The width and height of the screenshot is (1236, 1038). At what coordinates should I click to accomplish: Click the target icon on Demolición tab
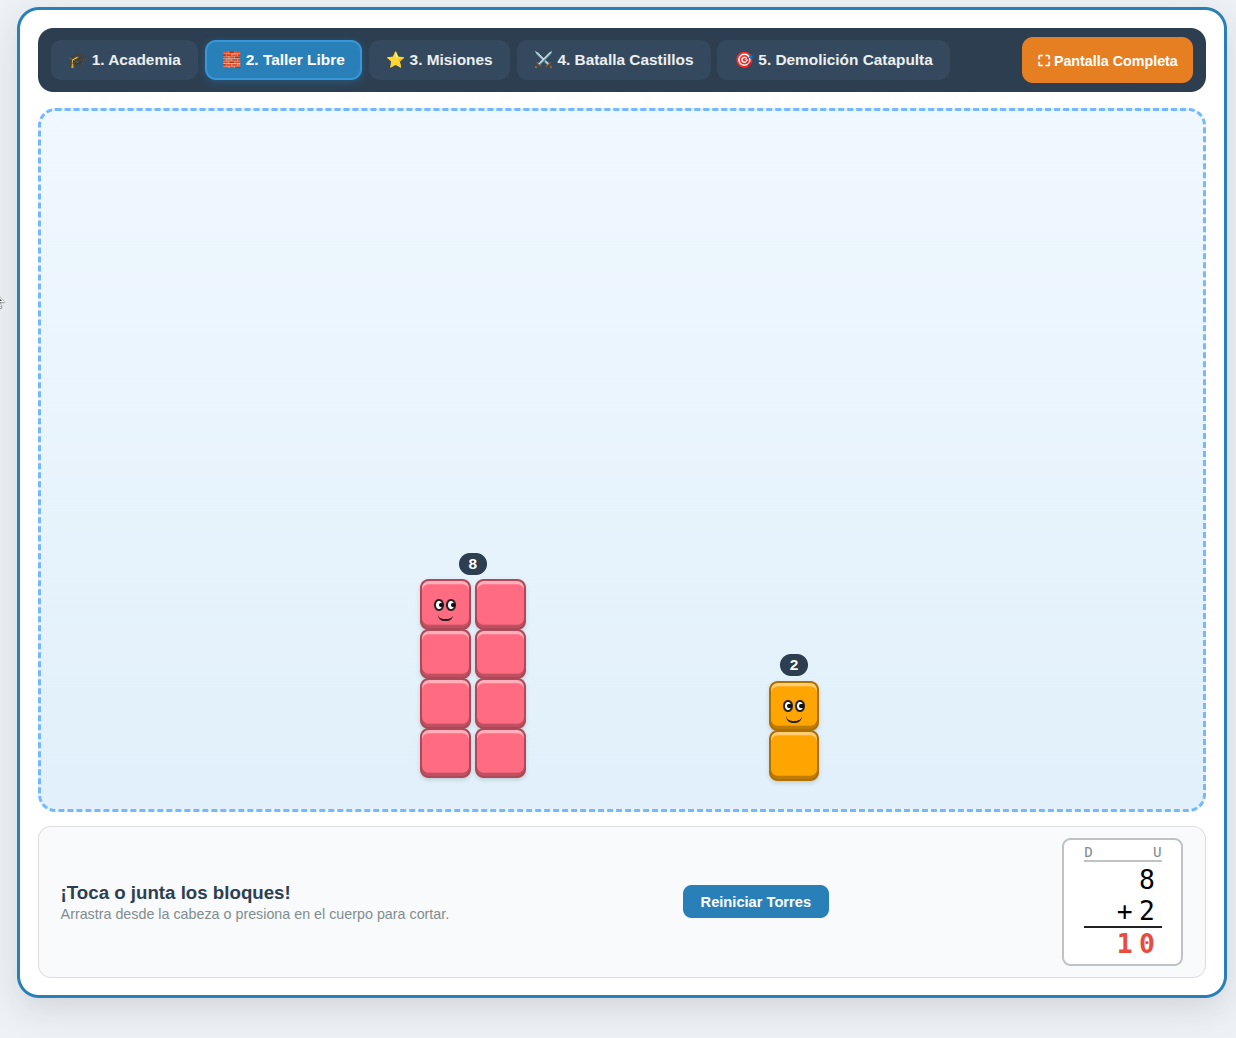[744, 60]
